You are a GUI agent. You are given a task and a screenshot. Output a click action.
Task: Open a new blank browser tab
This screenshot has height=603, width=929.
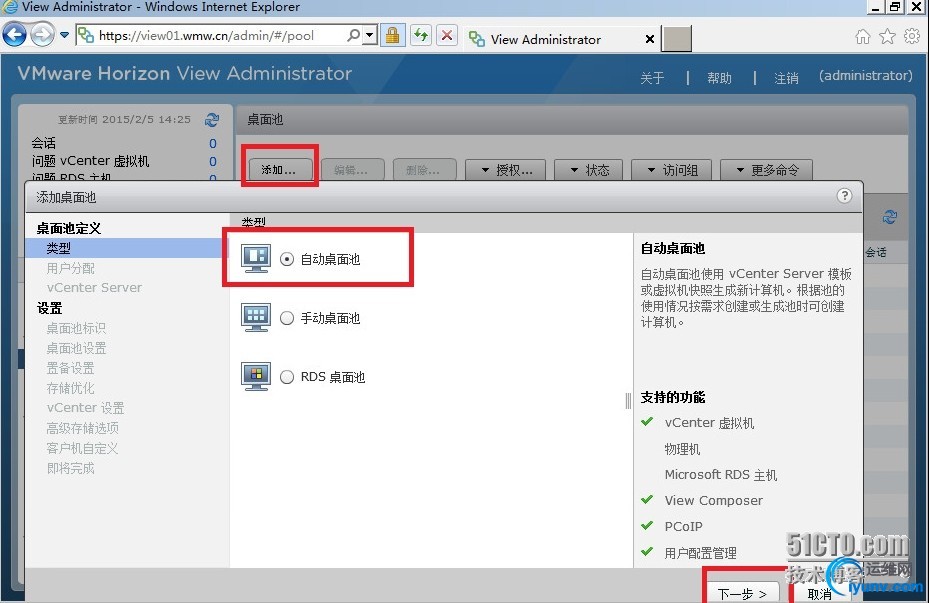click(x=676, y=39)
